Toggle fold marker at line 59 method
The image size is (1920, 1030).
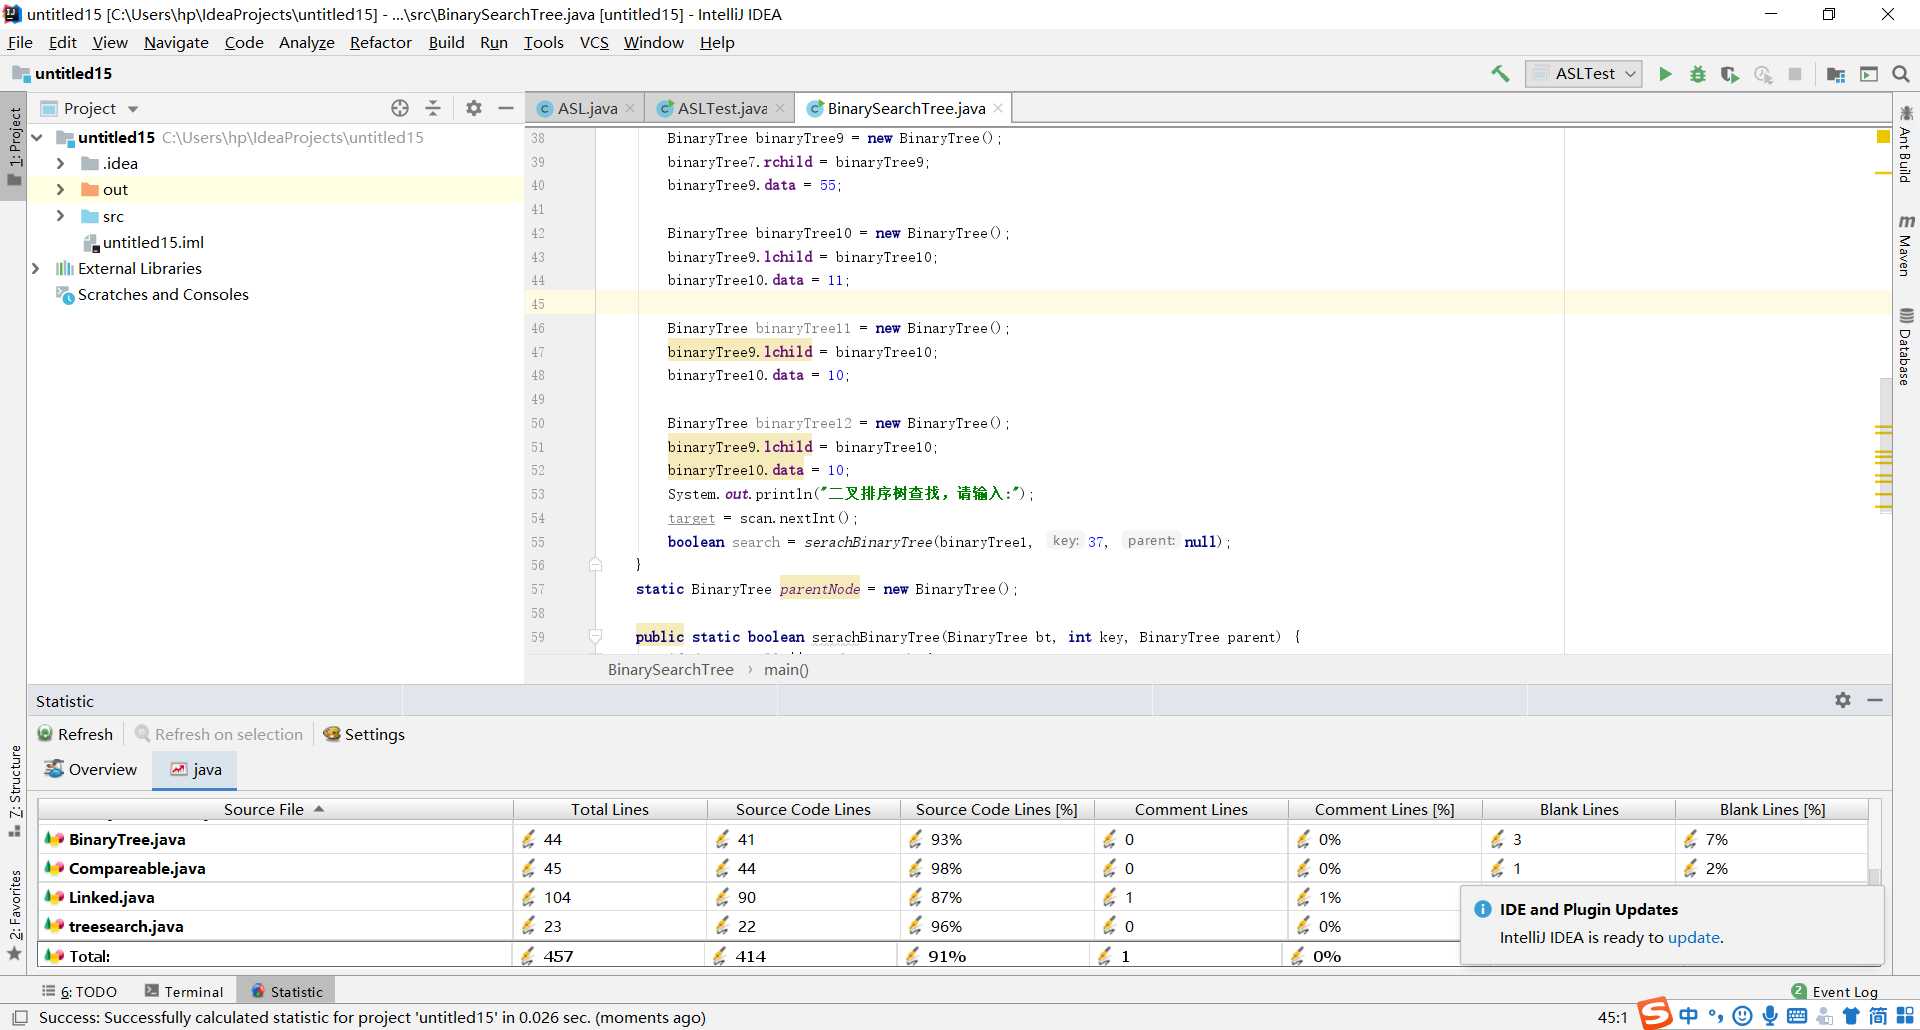(x=595, y=636)
